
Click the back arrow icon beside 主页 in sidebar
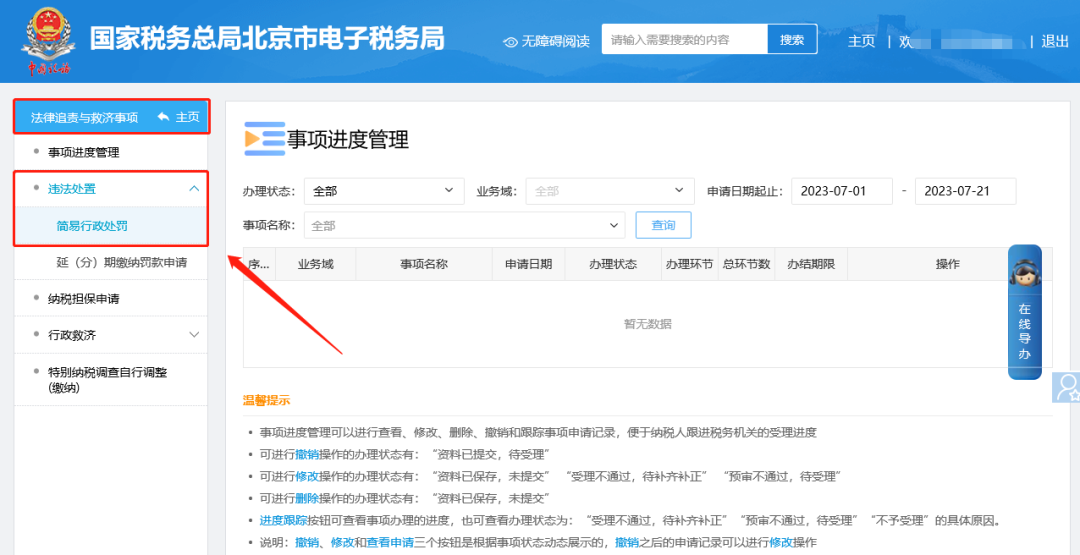[163, 117]
